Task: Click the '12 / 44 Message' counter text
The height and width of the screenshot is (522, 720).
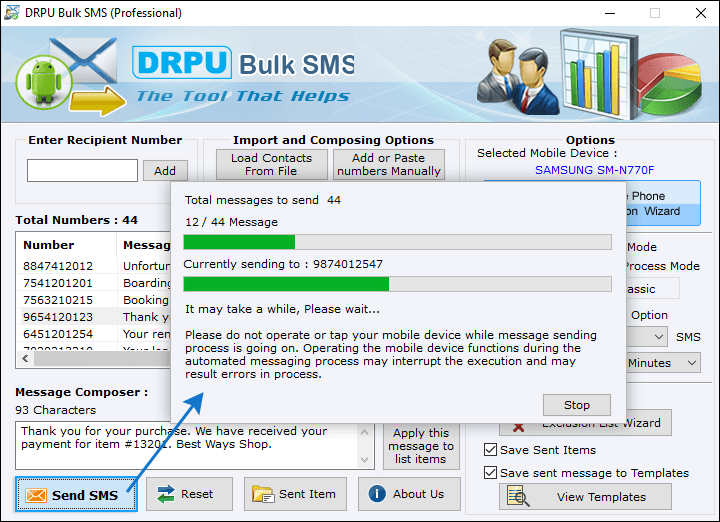Action: click(x=231, y=222)
